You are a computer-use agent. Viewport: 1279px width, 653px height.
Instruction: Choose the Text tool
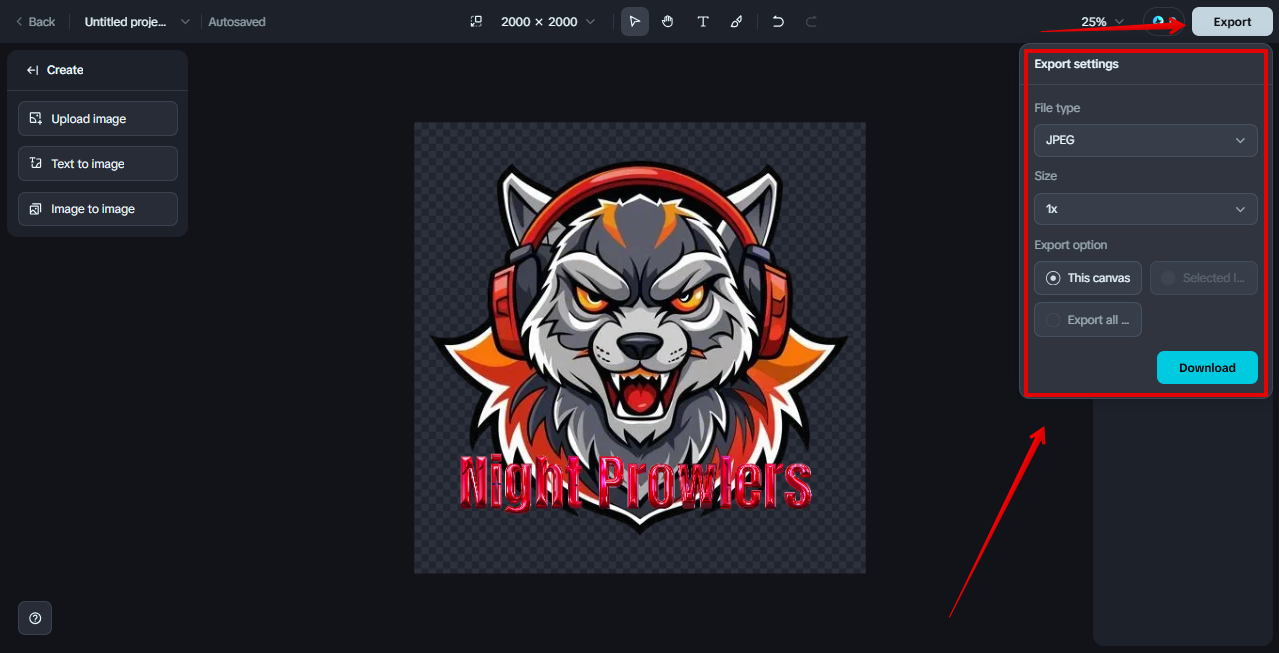pos(703,21)
